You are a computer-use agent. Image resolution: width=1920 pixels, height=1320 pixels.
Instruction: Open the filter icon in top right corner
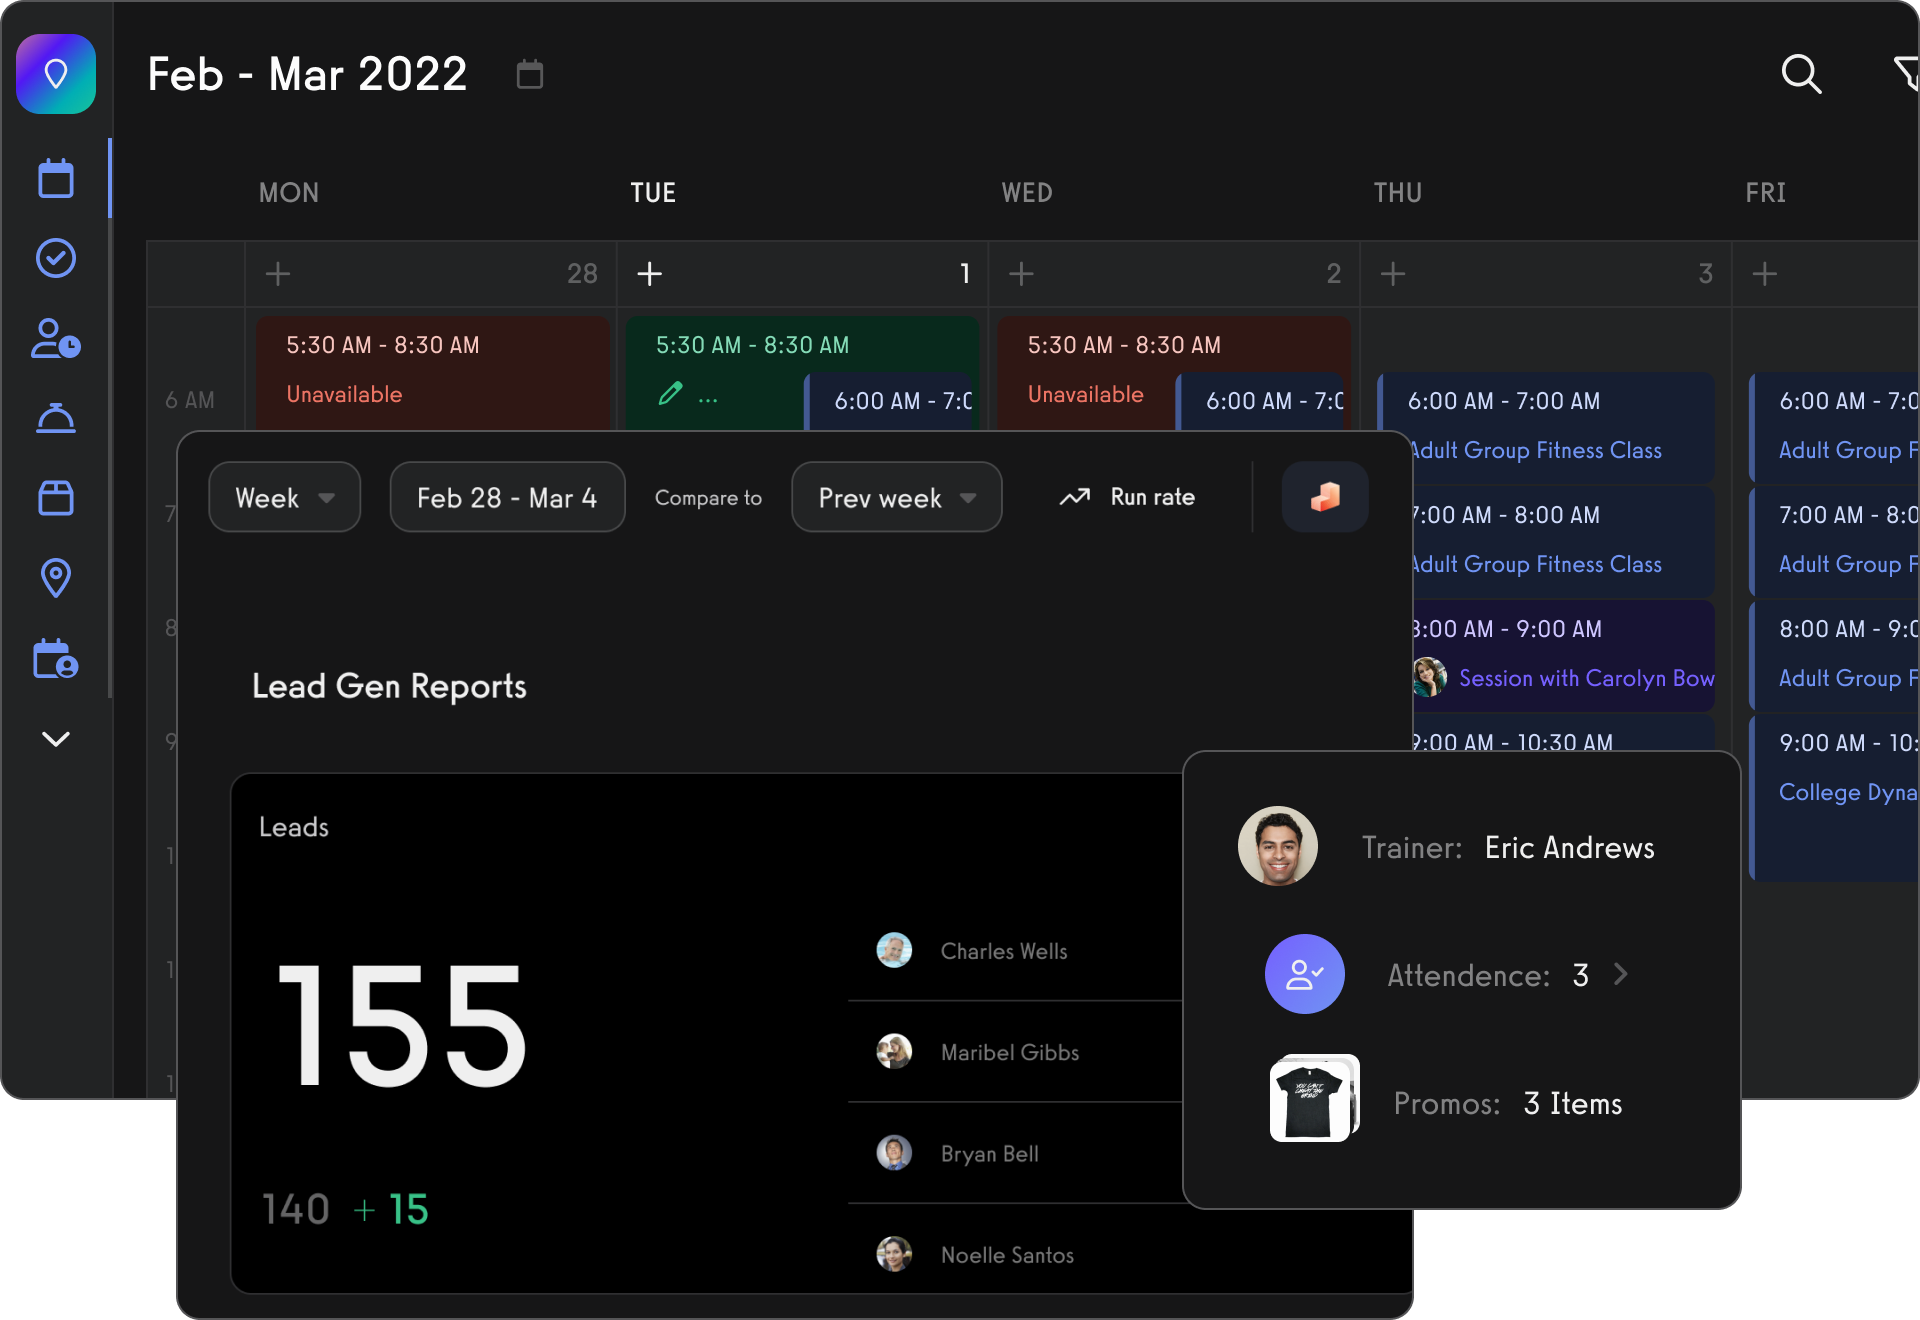1908,74
